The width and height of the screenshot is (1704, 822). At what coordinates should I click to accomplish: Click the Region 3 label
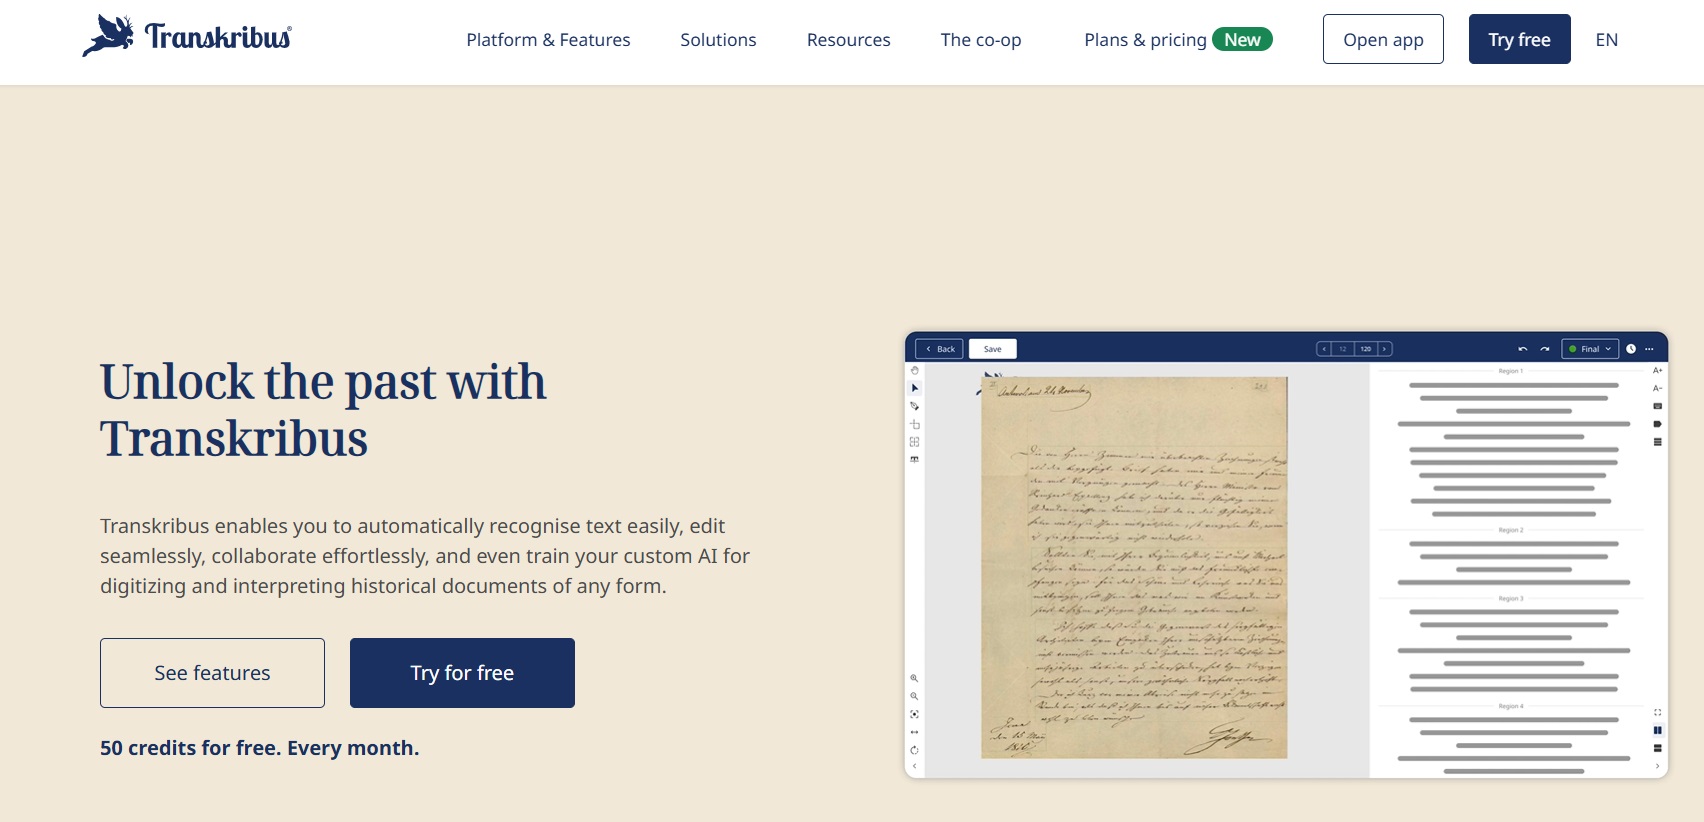tap(1510, 598)
